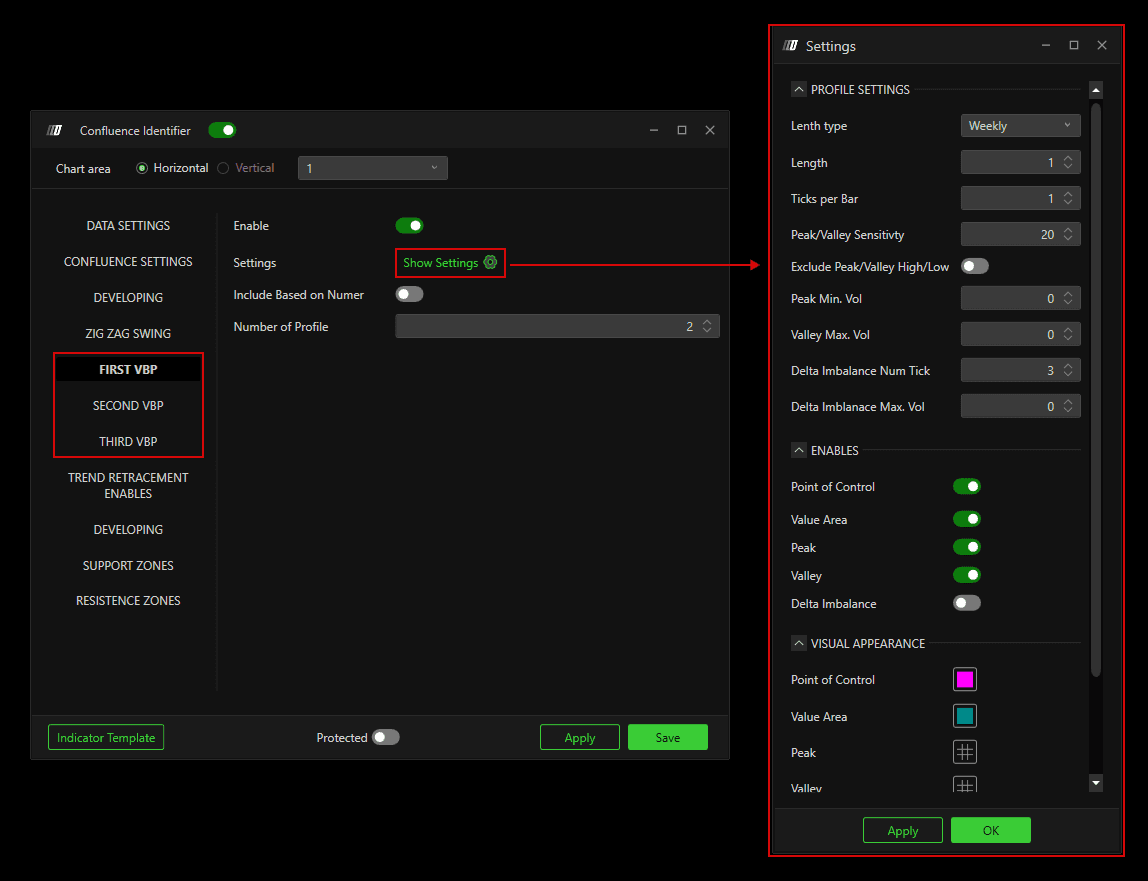This screenshot has width=1148, height=881.
Task: Click the Settings vertical scrollbar thumb
Action: [x=1096, y=388]
